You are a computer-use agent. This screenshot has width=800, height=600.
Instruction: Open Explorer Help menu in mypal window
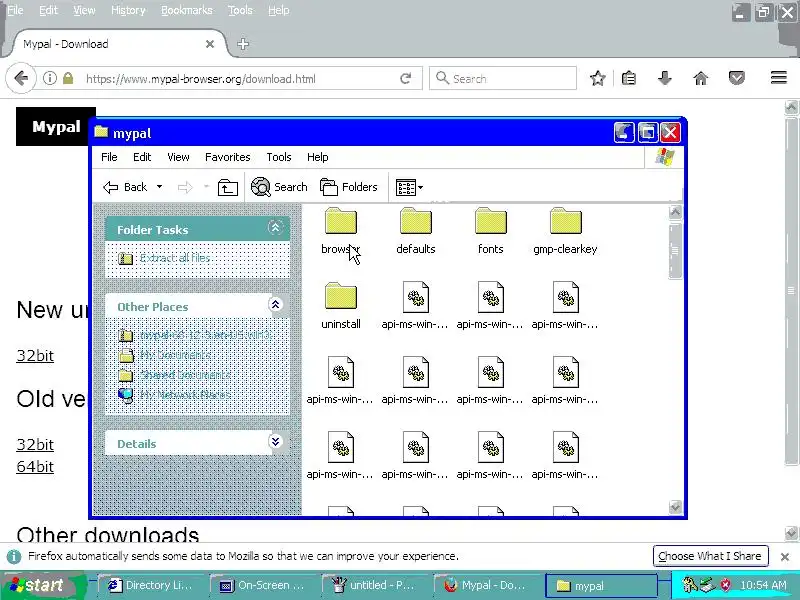coord(317,157)
